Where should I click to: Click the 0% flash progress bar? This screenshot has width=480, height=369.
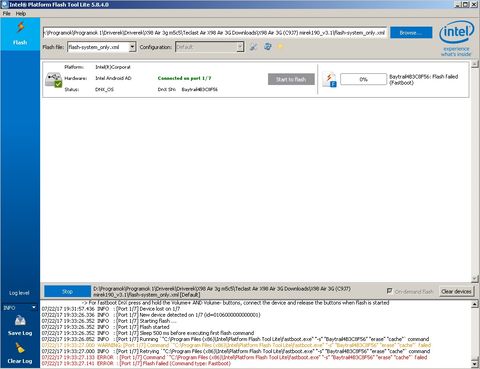[x=363, y=79]
